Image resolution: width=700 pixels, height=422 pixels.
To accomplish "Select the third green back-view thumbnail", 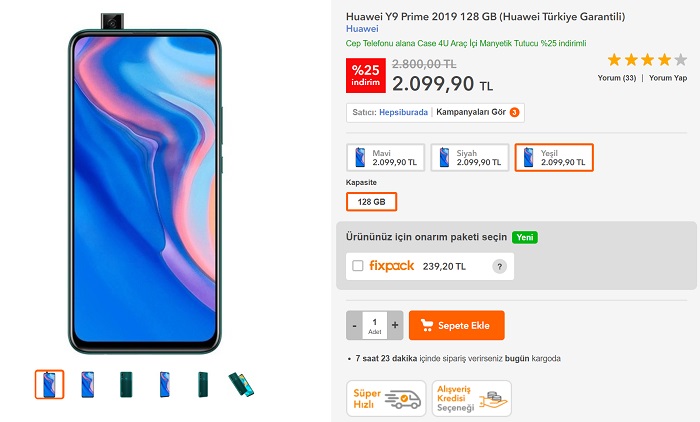I will tap(126, 384).
